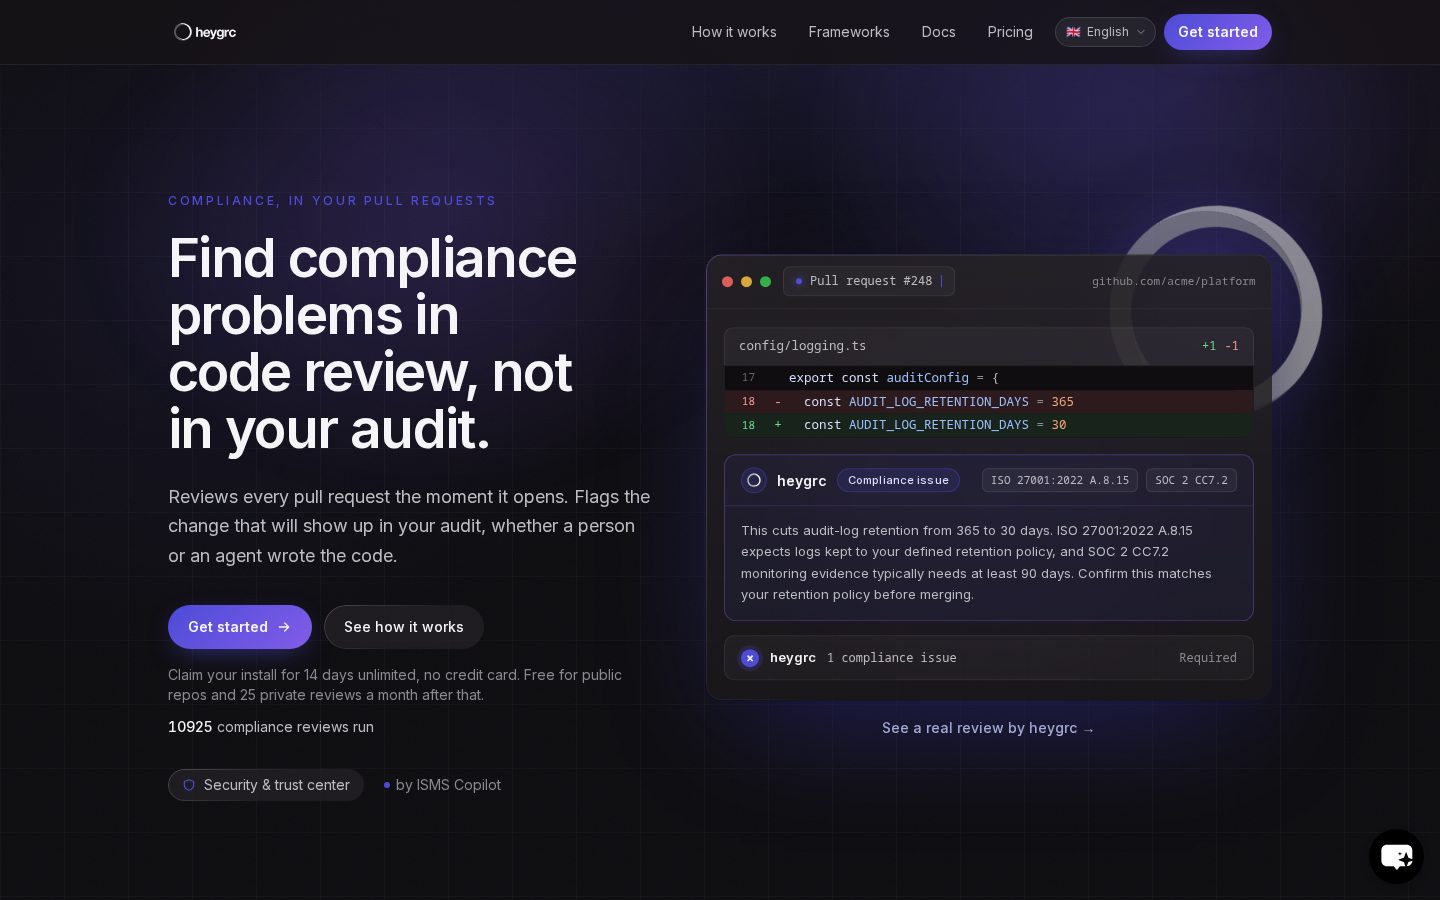Click the red window dot in the mockup
Viewport: 1440px width, 900px height.
[x=727, y=282]
